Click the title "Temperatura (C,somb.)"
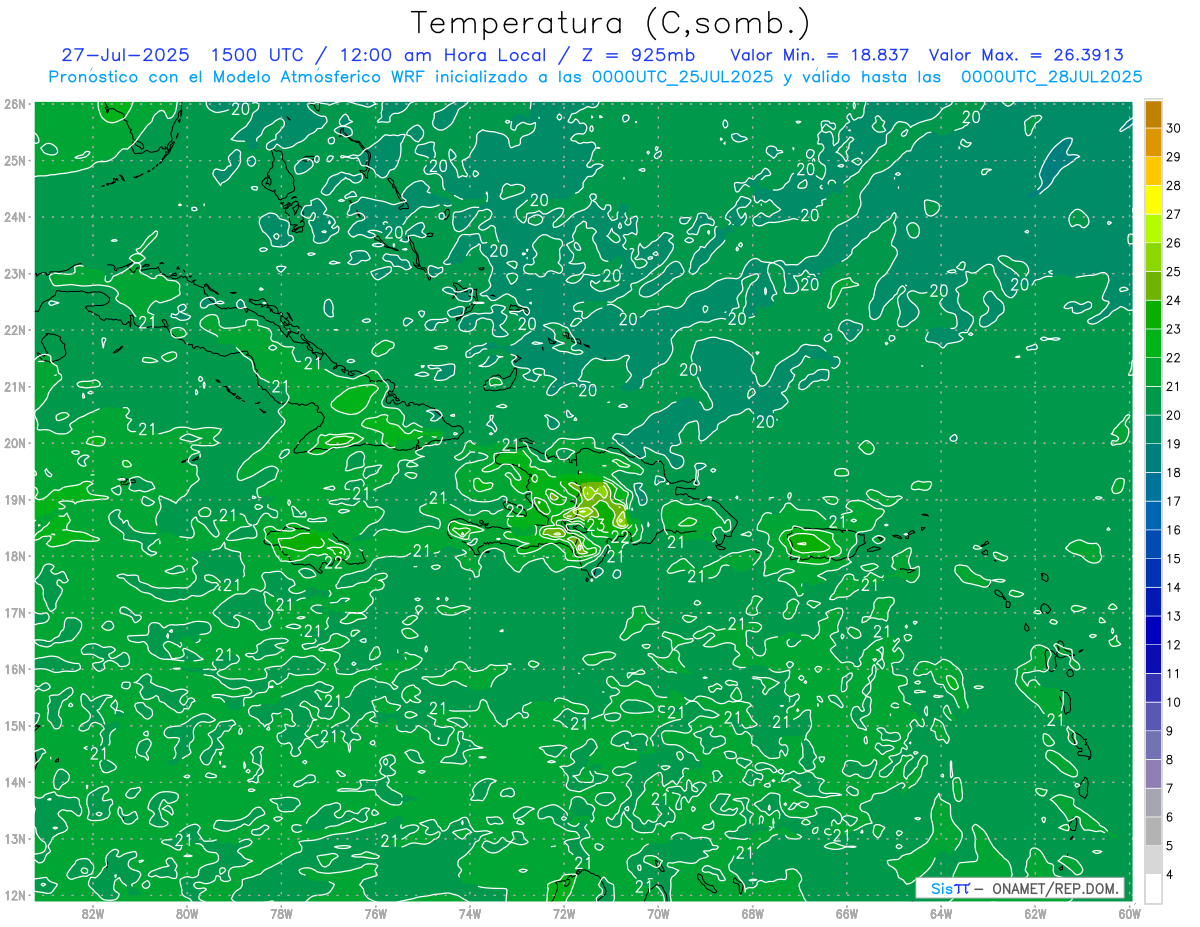Screen dimensions: 1200x927 point(611,24)
